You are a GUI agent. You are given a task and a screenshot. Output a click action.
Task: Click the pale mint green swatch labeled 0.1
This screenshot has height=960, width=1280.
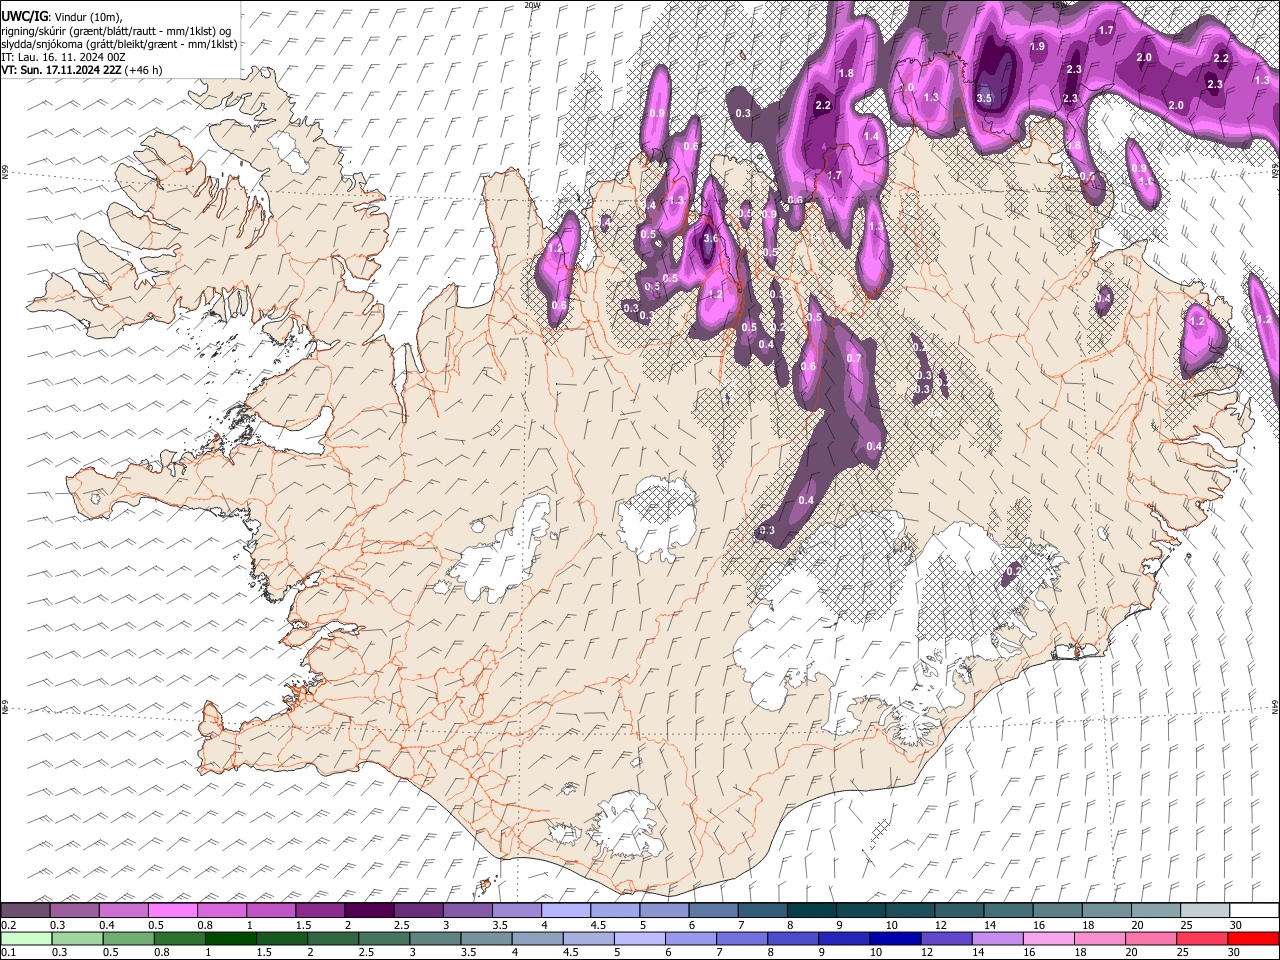(25, 938)
